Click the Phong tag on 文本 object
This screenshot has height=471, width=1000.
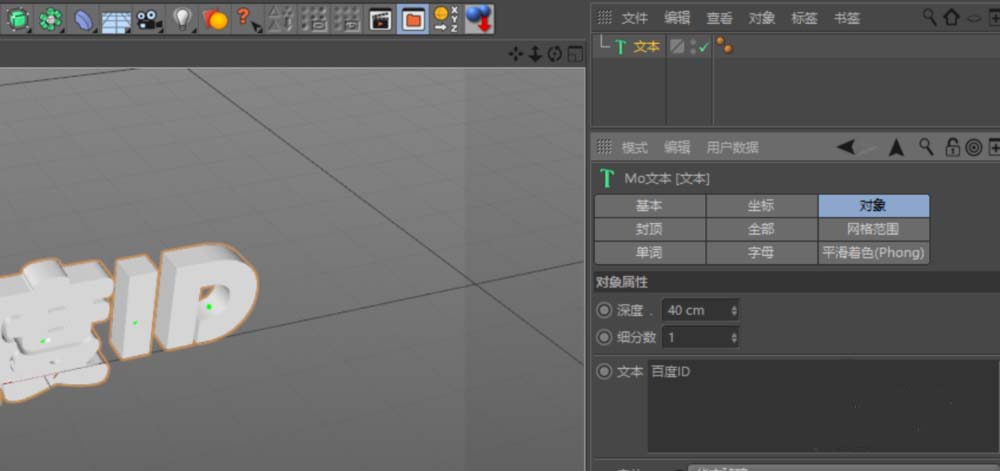click(724, 46)
